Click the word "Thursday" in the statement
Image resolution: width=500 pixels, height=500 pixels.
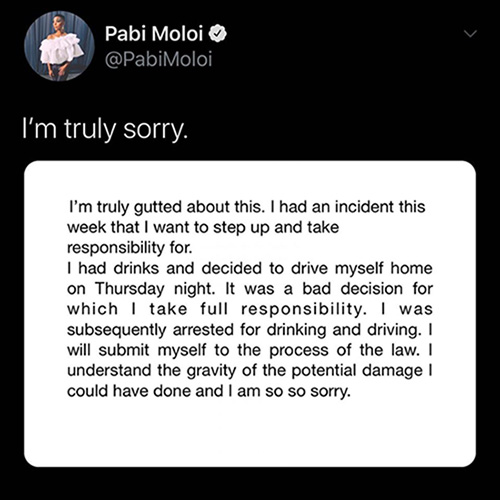[x=130, y=289]
